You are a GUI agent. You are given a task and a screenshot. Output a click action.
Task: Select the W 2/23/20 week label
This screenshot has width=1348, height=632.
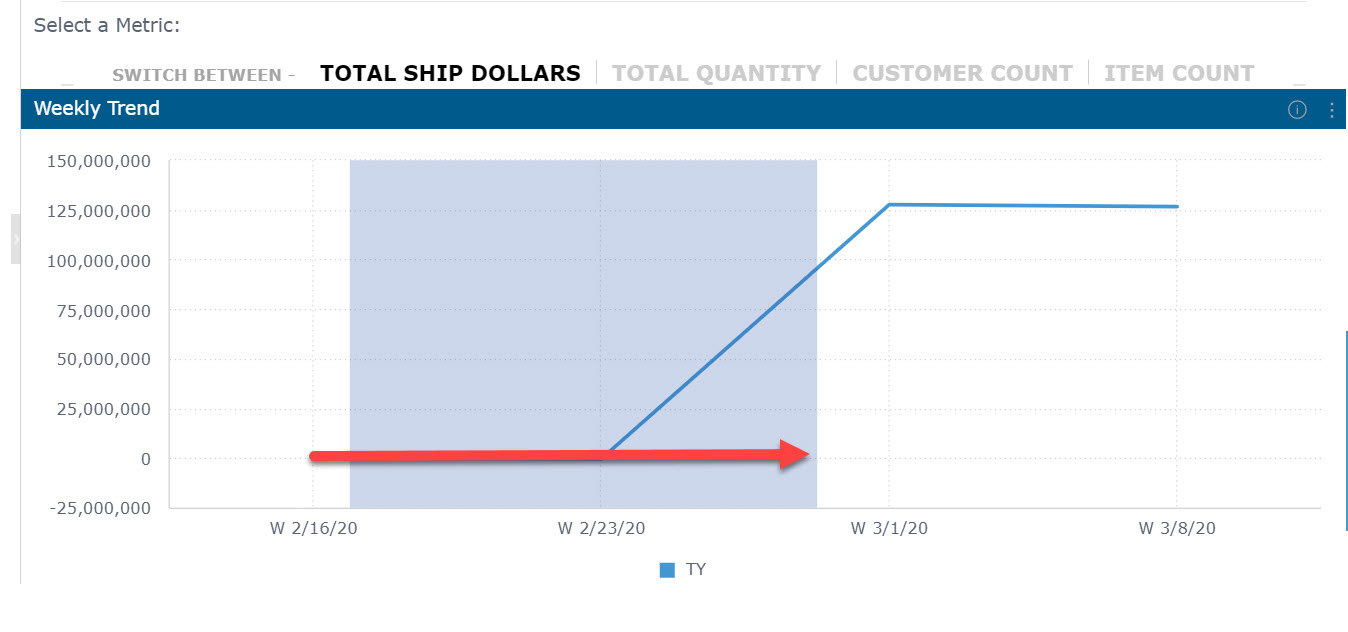[x=600, y=529]
